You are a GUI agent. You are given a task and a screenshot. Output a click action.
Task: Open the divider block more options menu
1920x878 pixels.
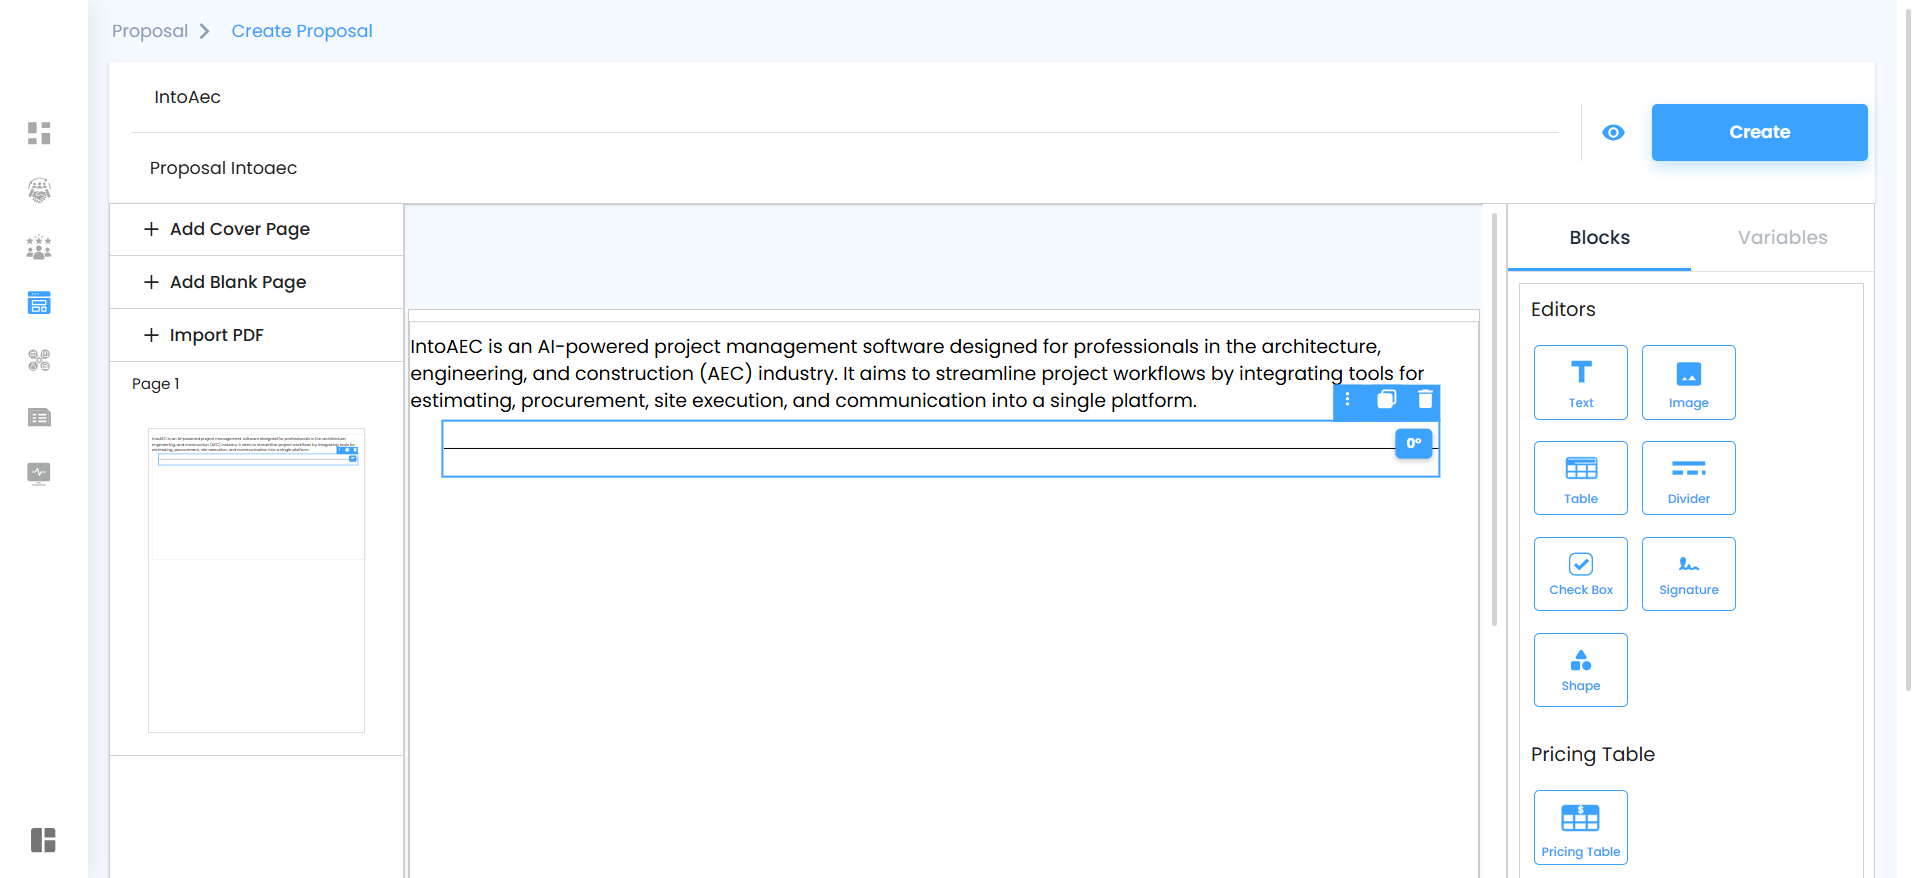pyautogui.click(x=1348, y=400)
